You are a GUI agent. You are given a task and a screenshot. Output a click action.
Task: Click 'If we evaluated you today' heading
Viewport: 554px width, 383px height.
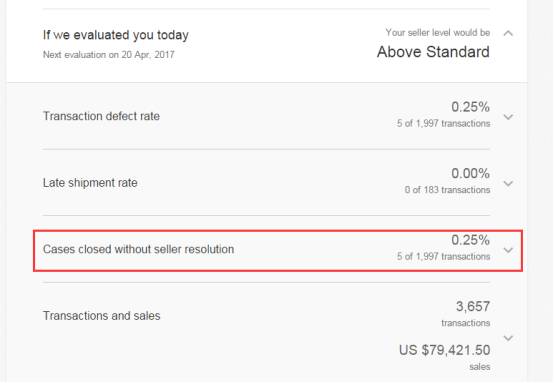[116, 35]
